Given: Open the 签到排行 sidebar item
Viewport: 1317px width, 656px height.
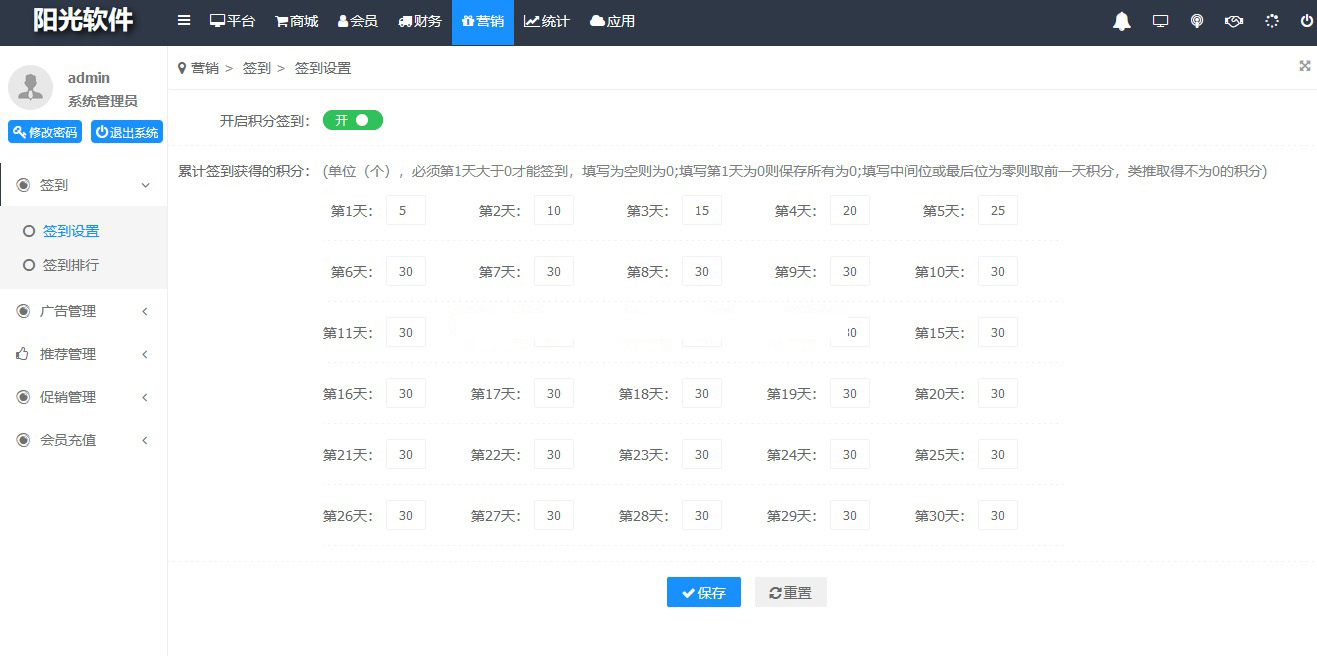Looking at the screenshot, I should point(70,265).
